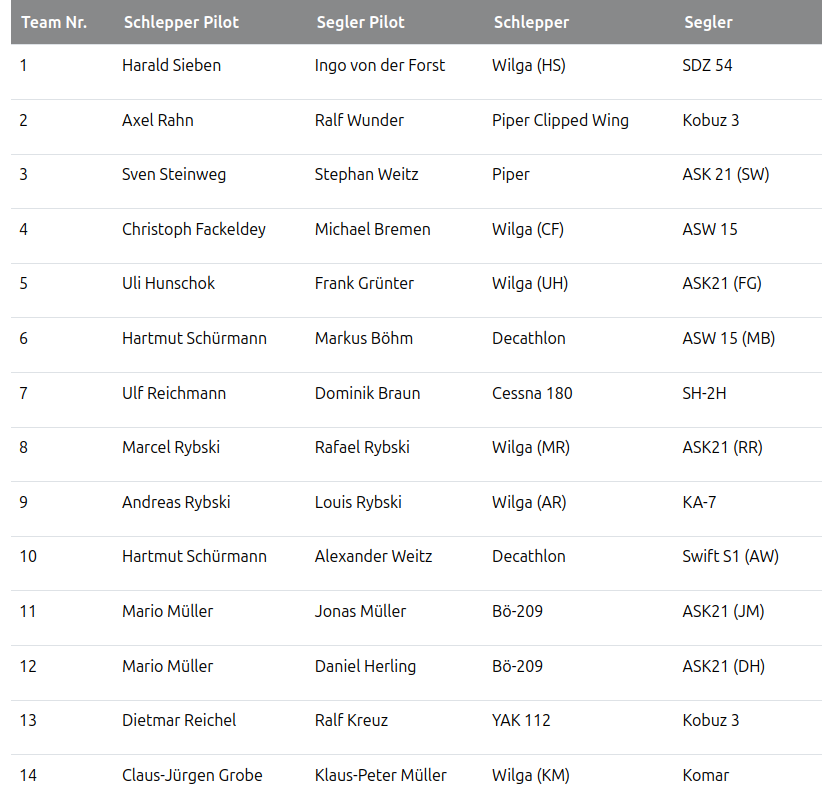
Task: Select the Schlepper column header
Action: point(531,22)
